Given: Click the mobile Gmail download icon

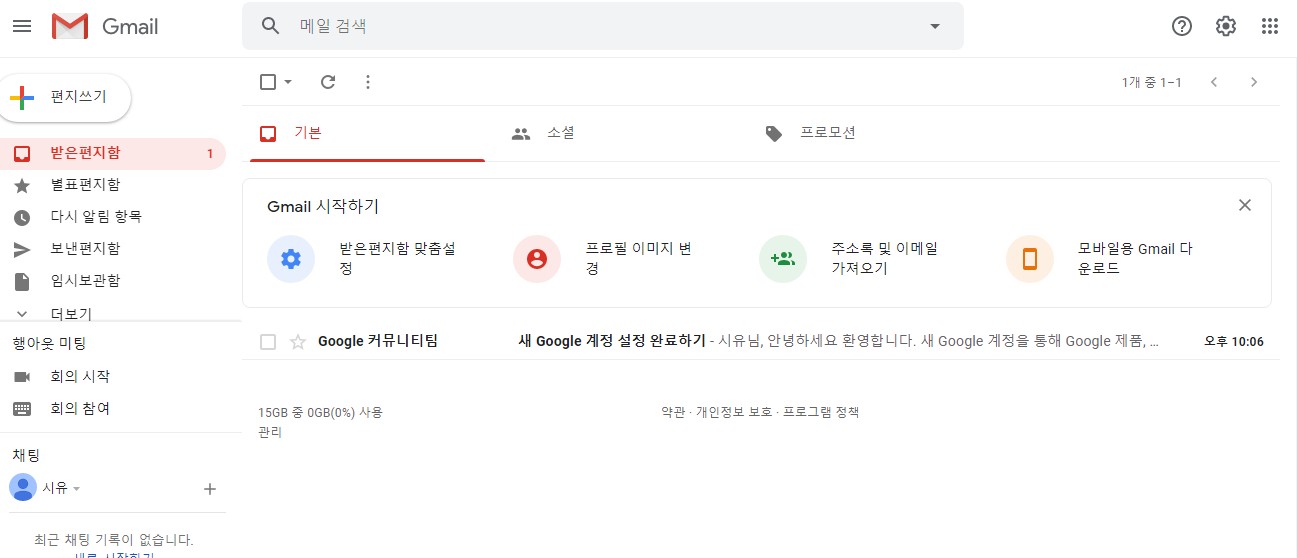Looking at the screenshot, I should click(x=1030, y=259).
